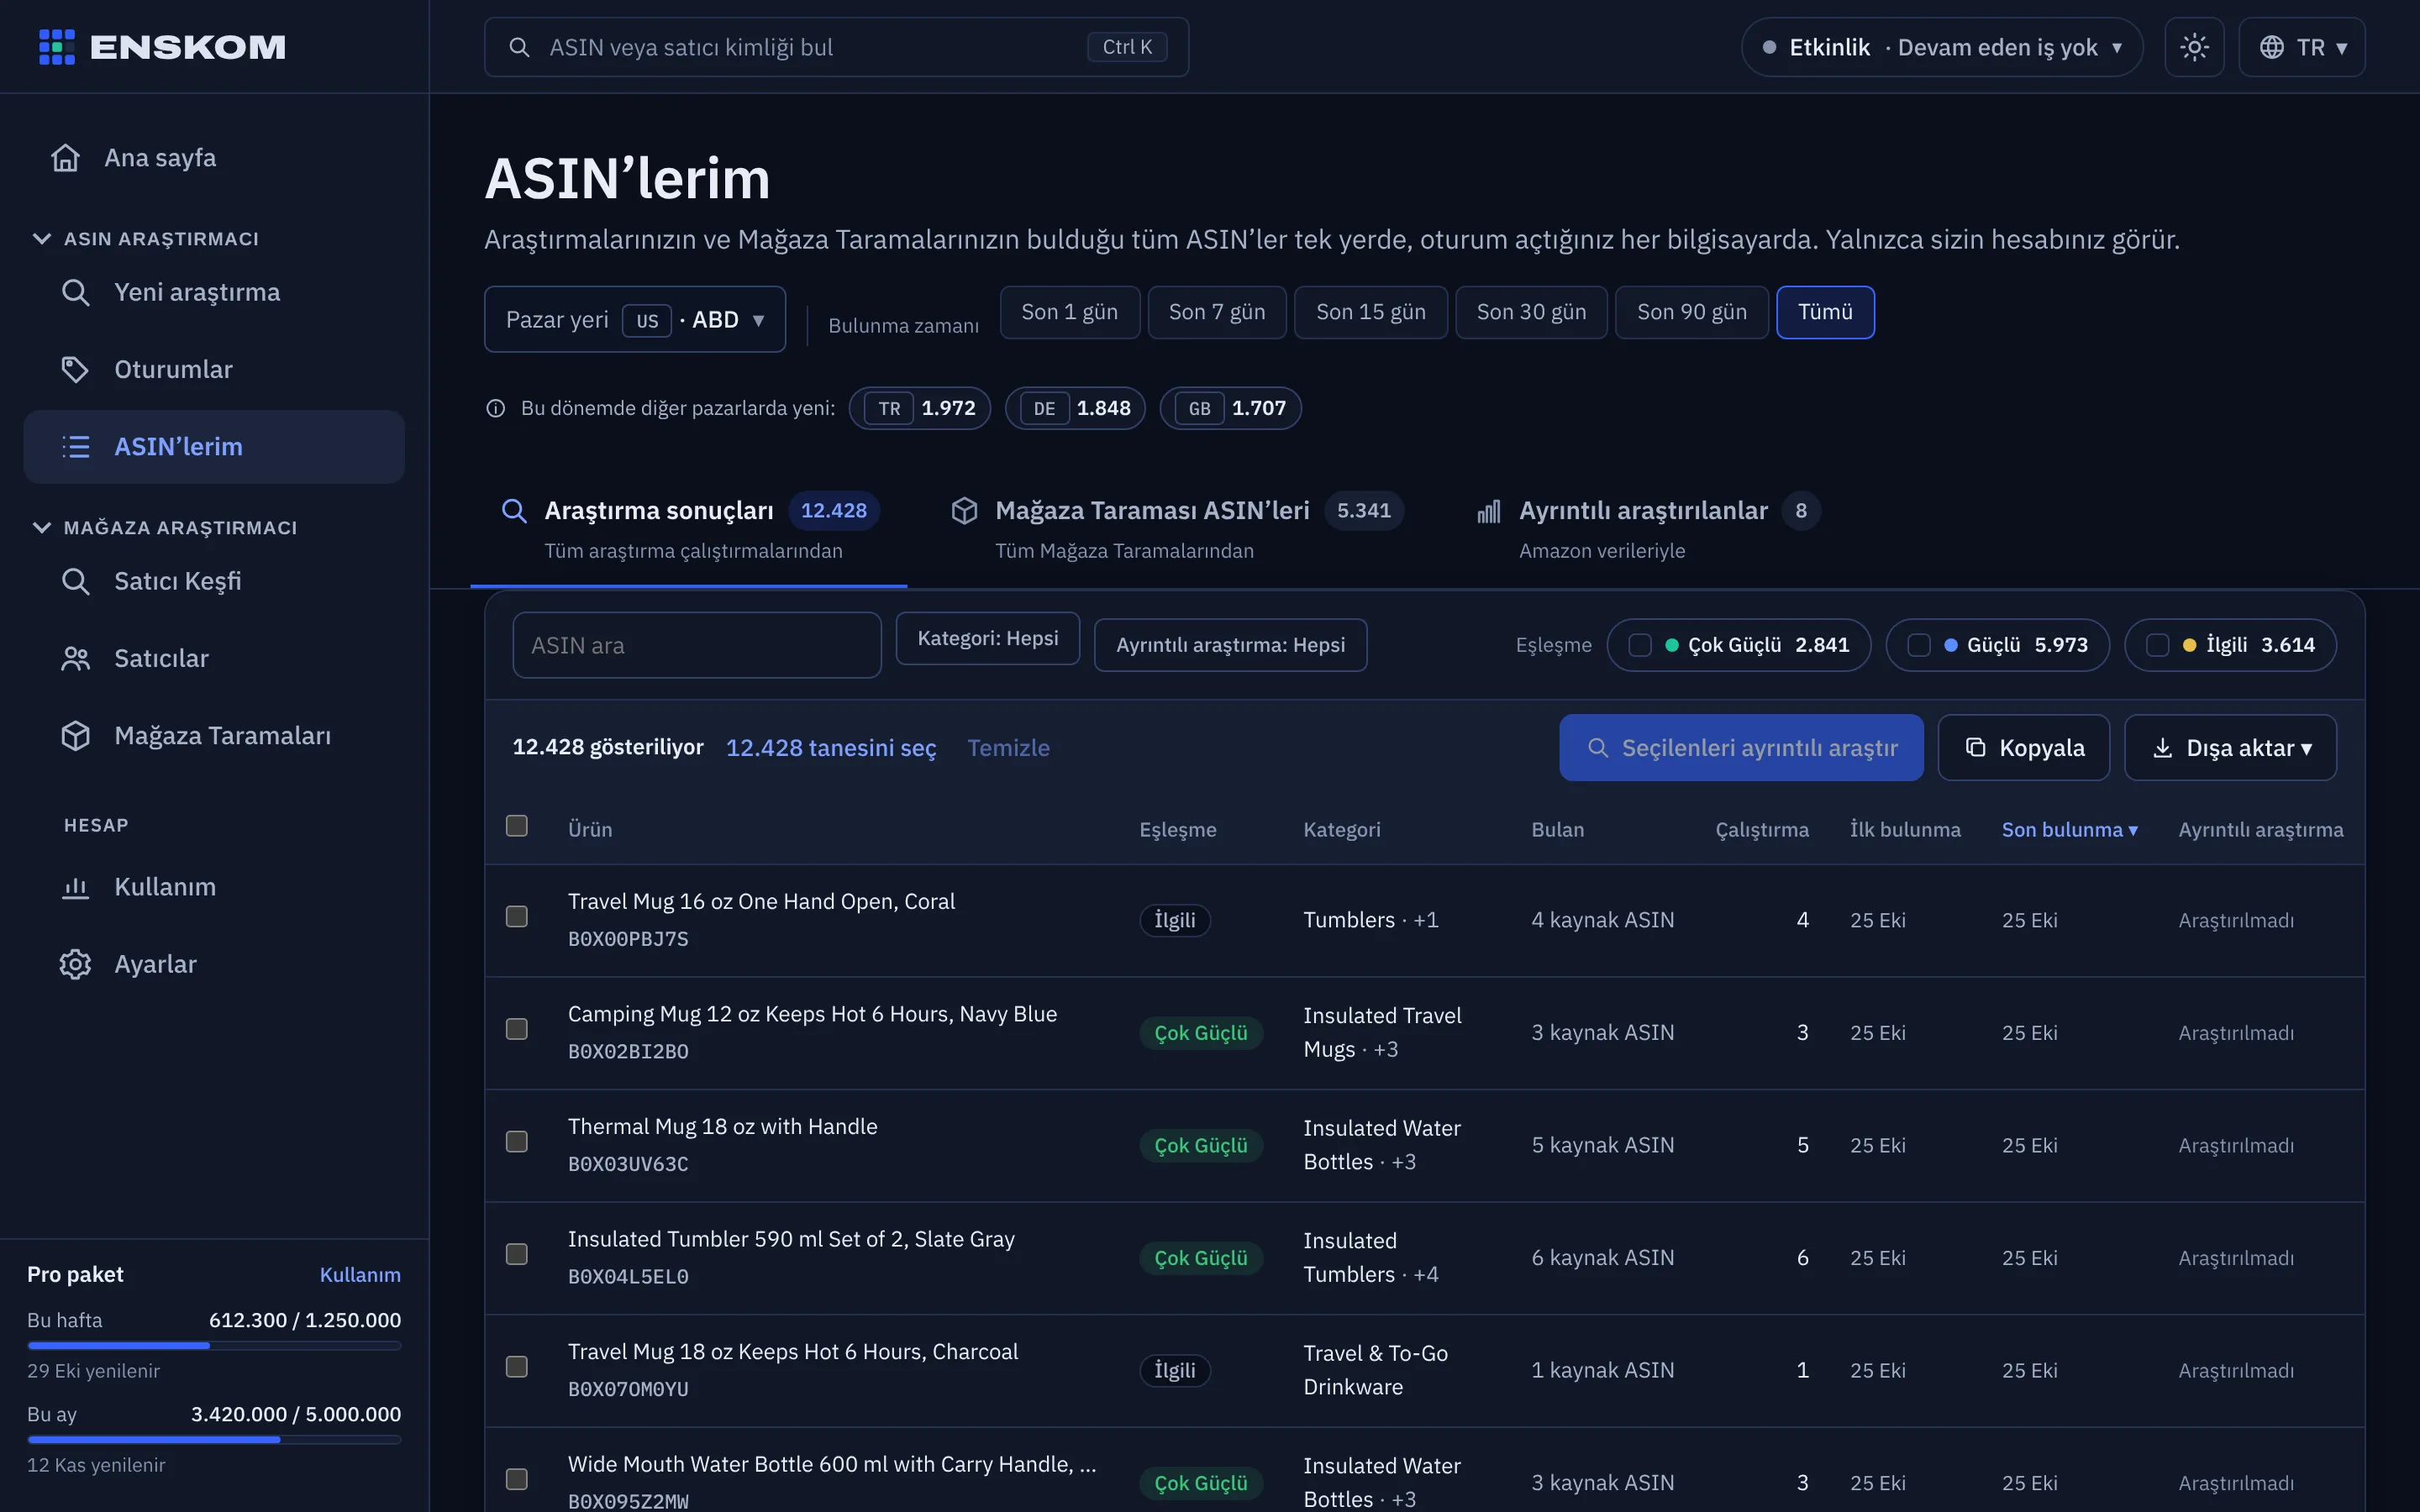This screenshot has width=2420, height=1512.
Task: Click the Bu hafta usage progress bar
Action: (214, 1346)
